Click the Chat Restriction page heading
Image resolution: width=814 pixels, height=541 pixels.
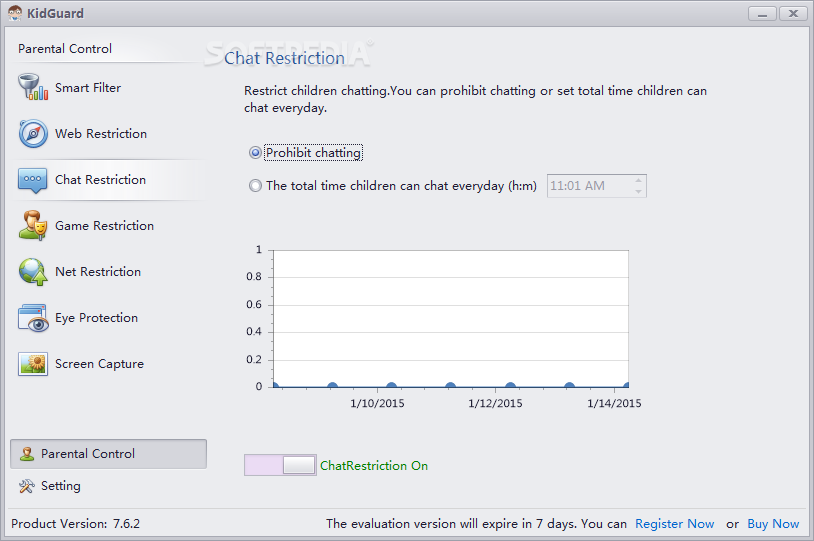tap(284, 58)
